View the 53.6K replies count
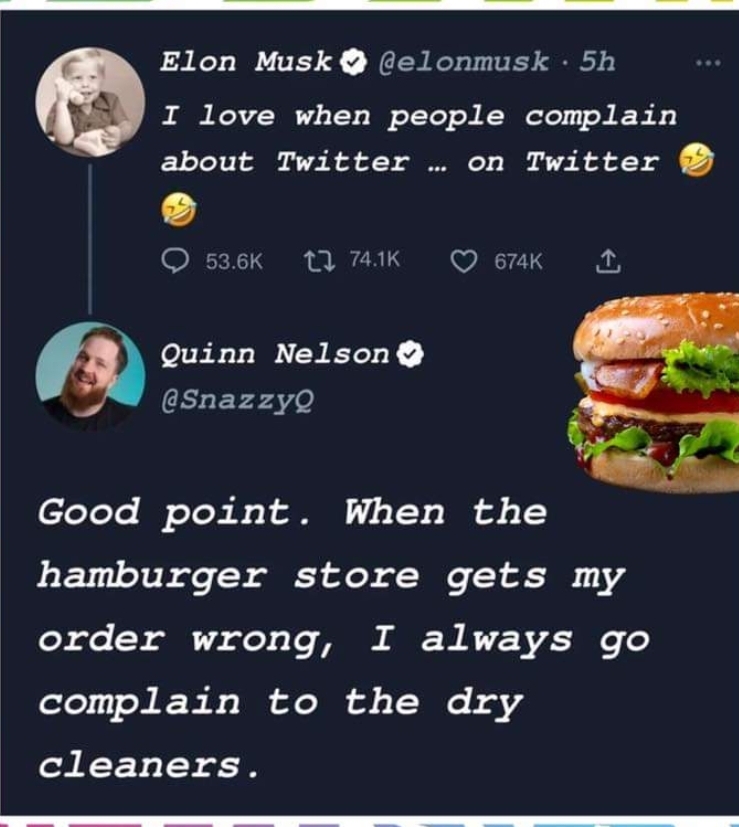 (x=234, y=262)
